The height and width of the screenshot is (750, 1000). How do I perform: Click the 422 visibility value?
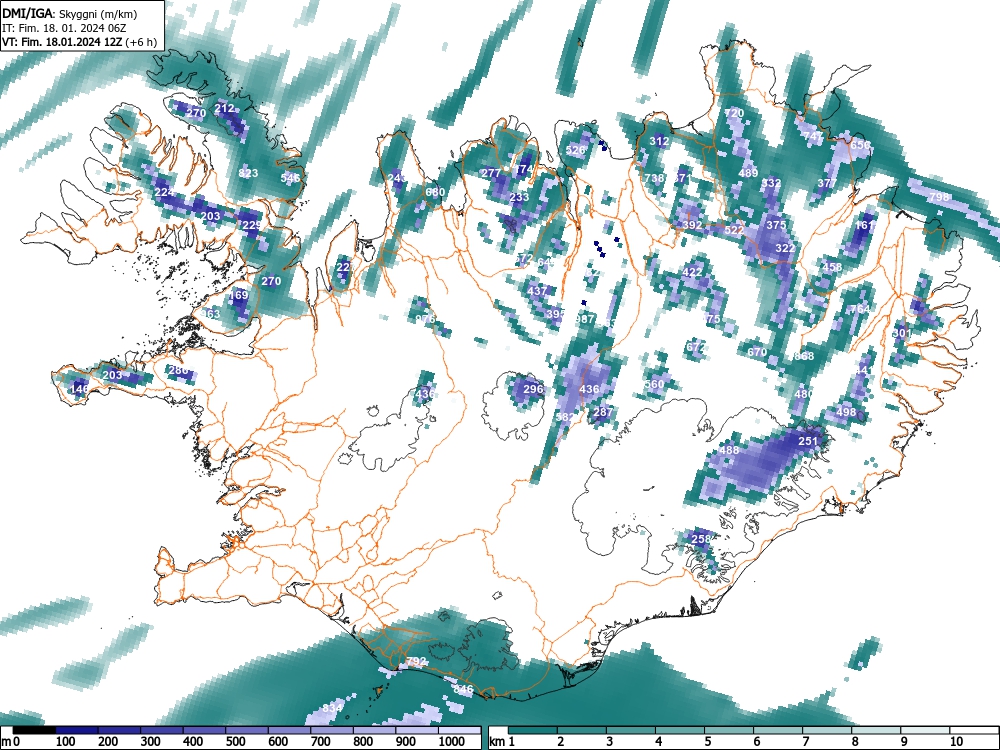click(x=693, y=272)
